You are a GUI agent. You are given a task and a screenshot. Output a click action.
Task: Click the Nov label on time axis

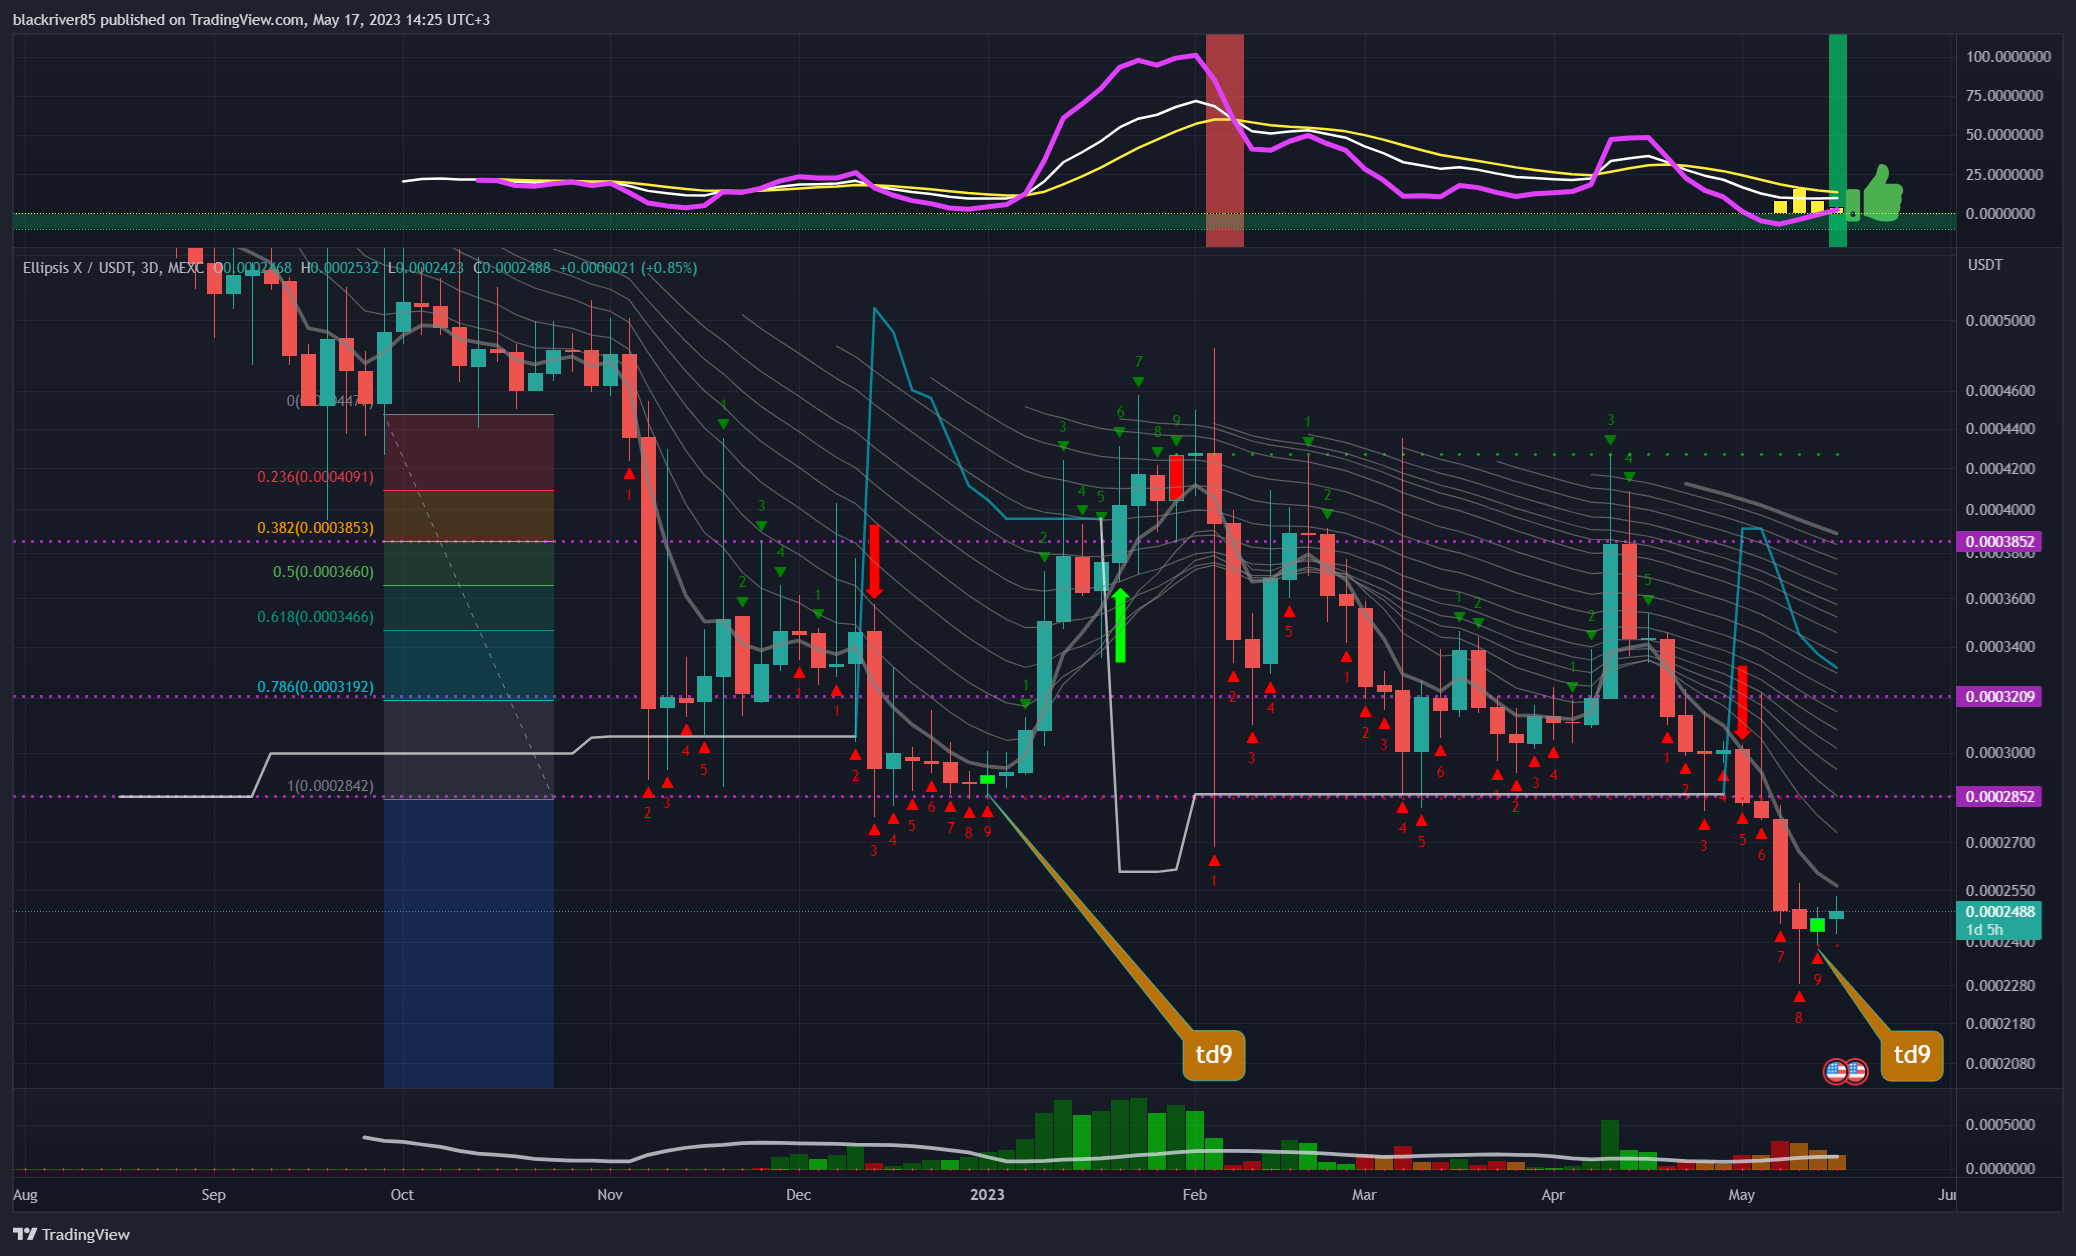[x=609, y=1195]
